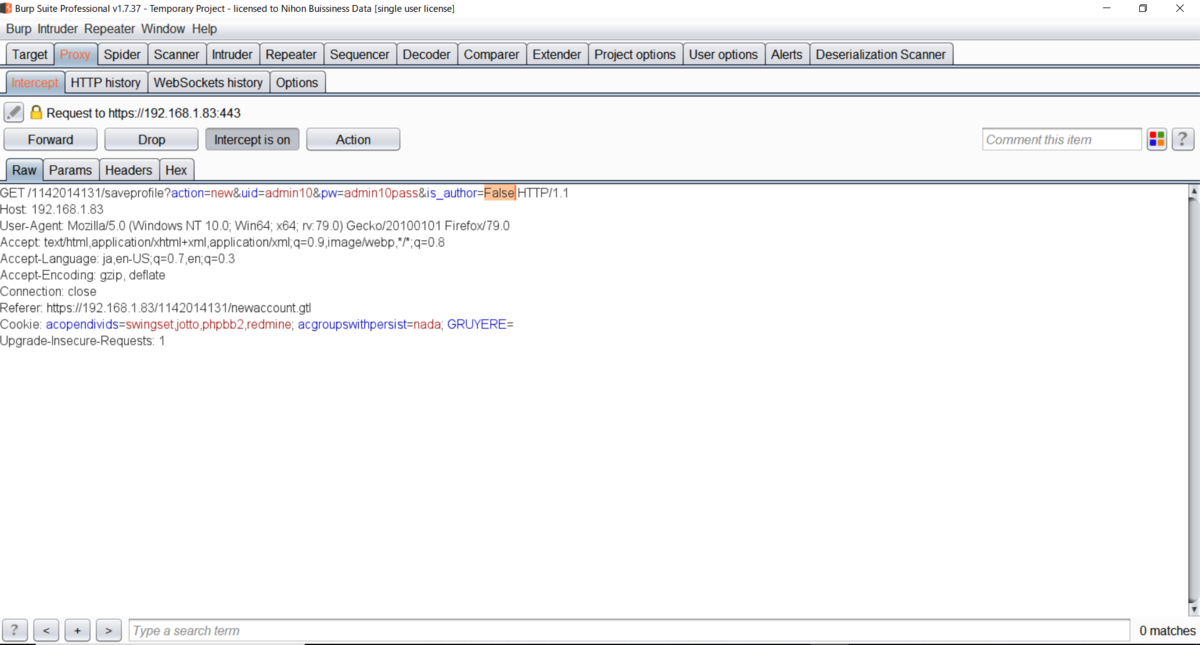Open the highlight color picker icon
The width and height of the screenshot is (1200, 645).
(x=1157, y=139)
